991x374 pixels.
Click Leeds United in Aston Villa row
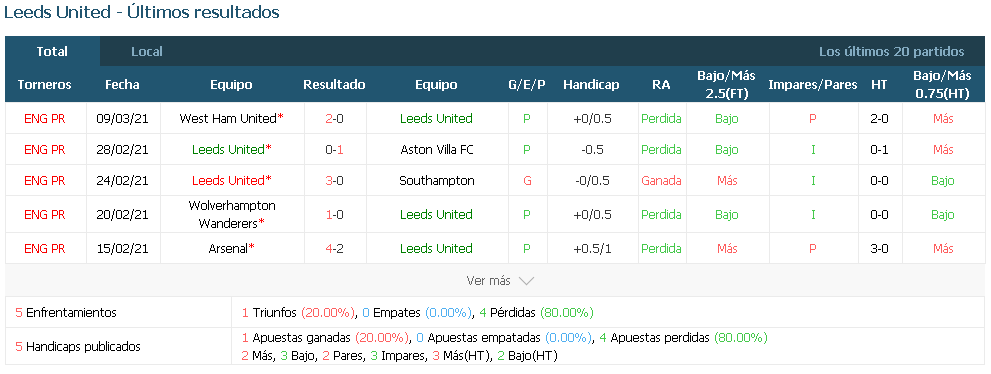pyautogui.click(x=228, y=150)
